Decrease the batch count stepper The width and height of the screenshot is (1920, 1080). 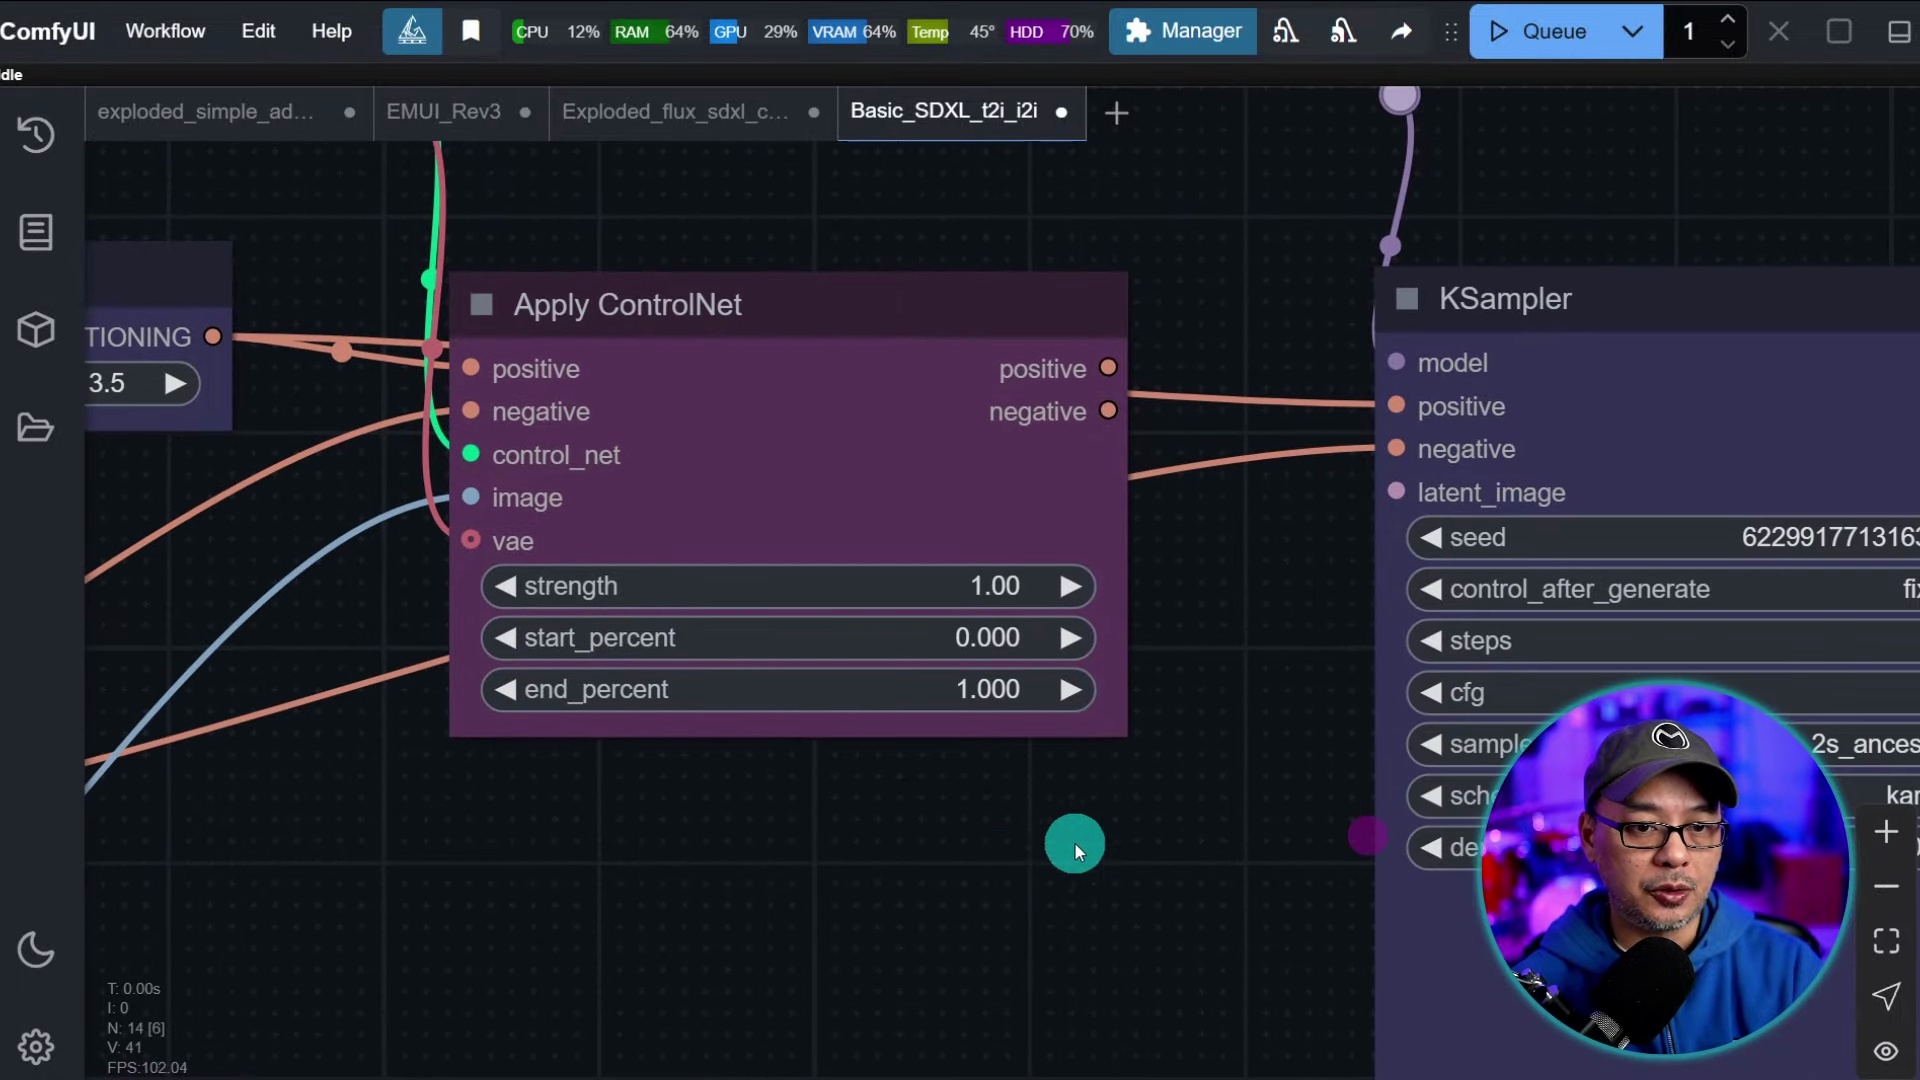tap(1727, 44)
